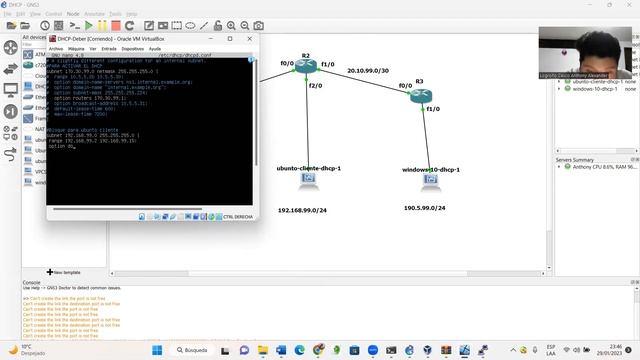Select ubuntu-cliente-dhcp-1 node on canvas
The height and width of the screenshot is (360, 640).
tap(309, 181)
